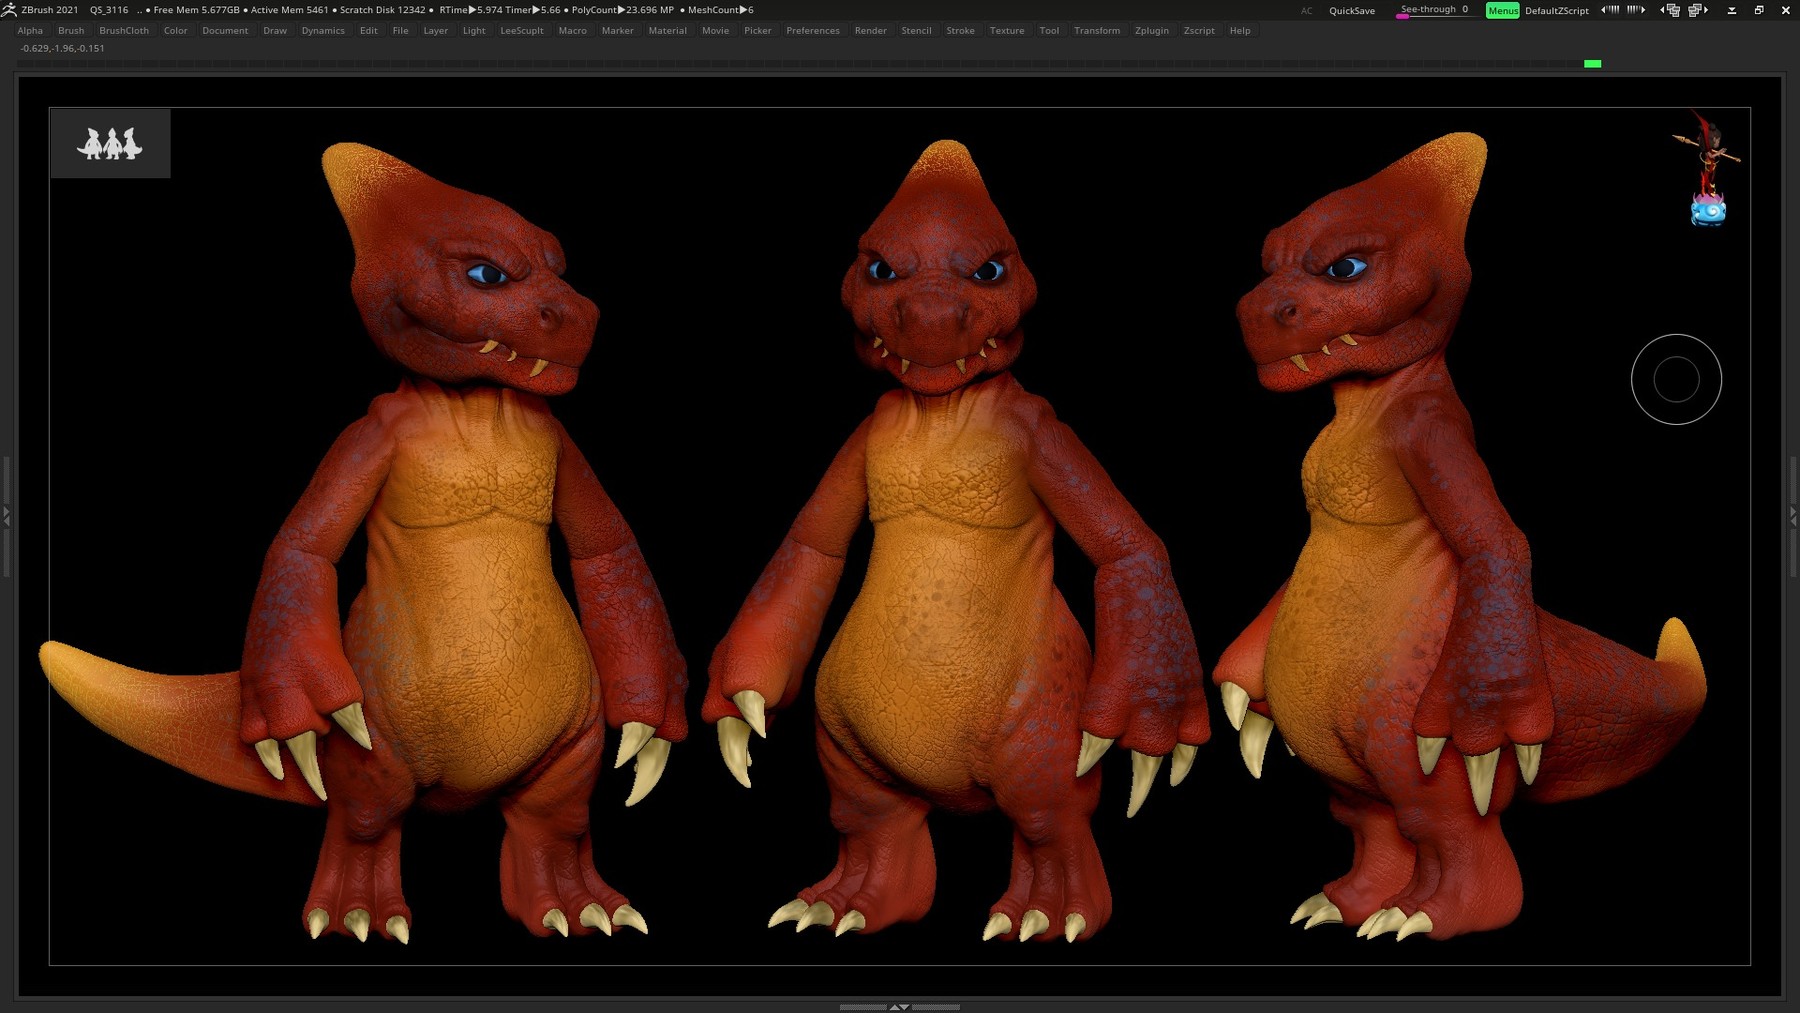Open the next document view icon
The height and width of the screenshot is (1013, 1800).
click(1697, 10)
